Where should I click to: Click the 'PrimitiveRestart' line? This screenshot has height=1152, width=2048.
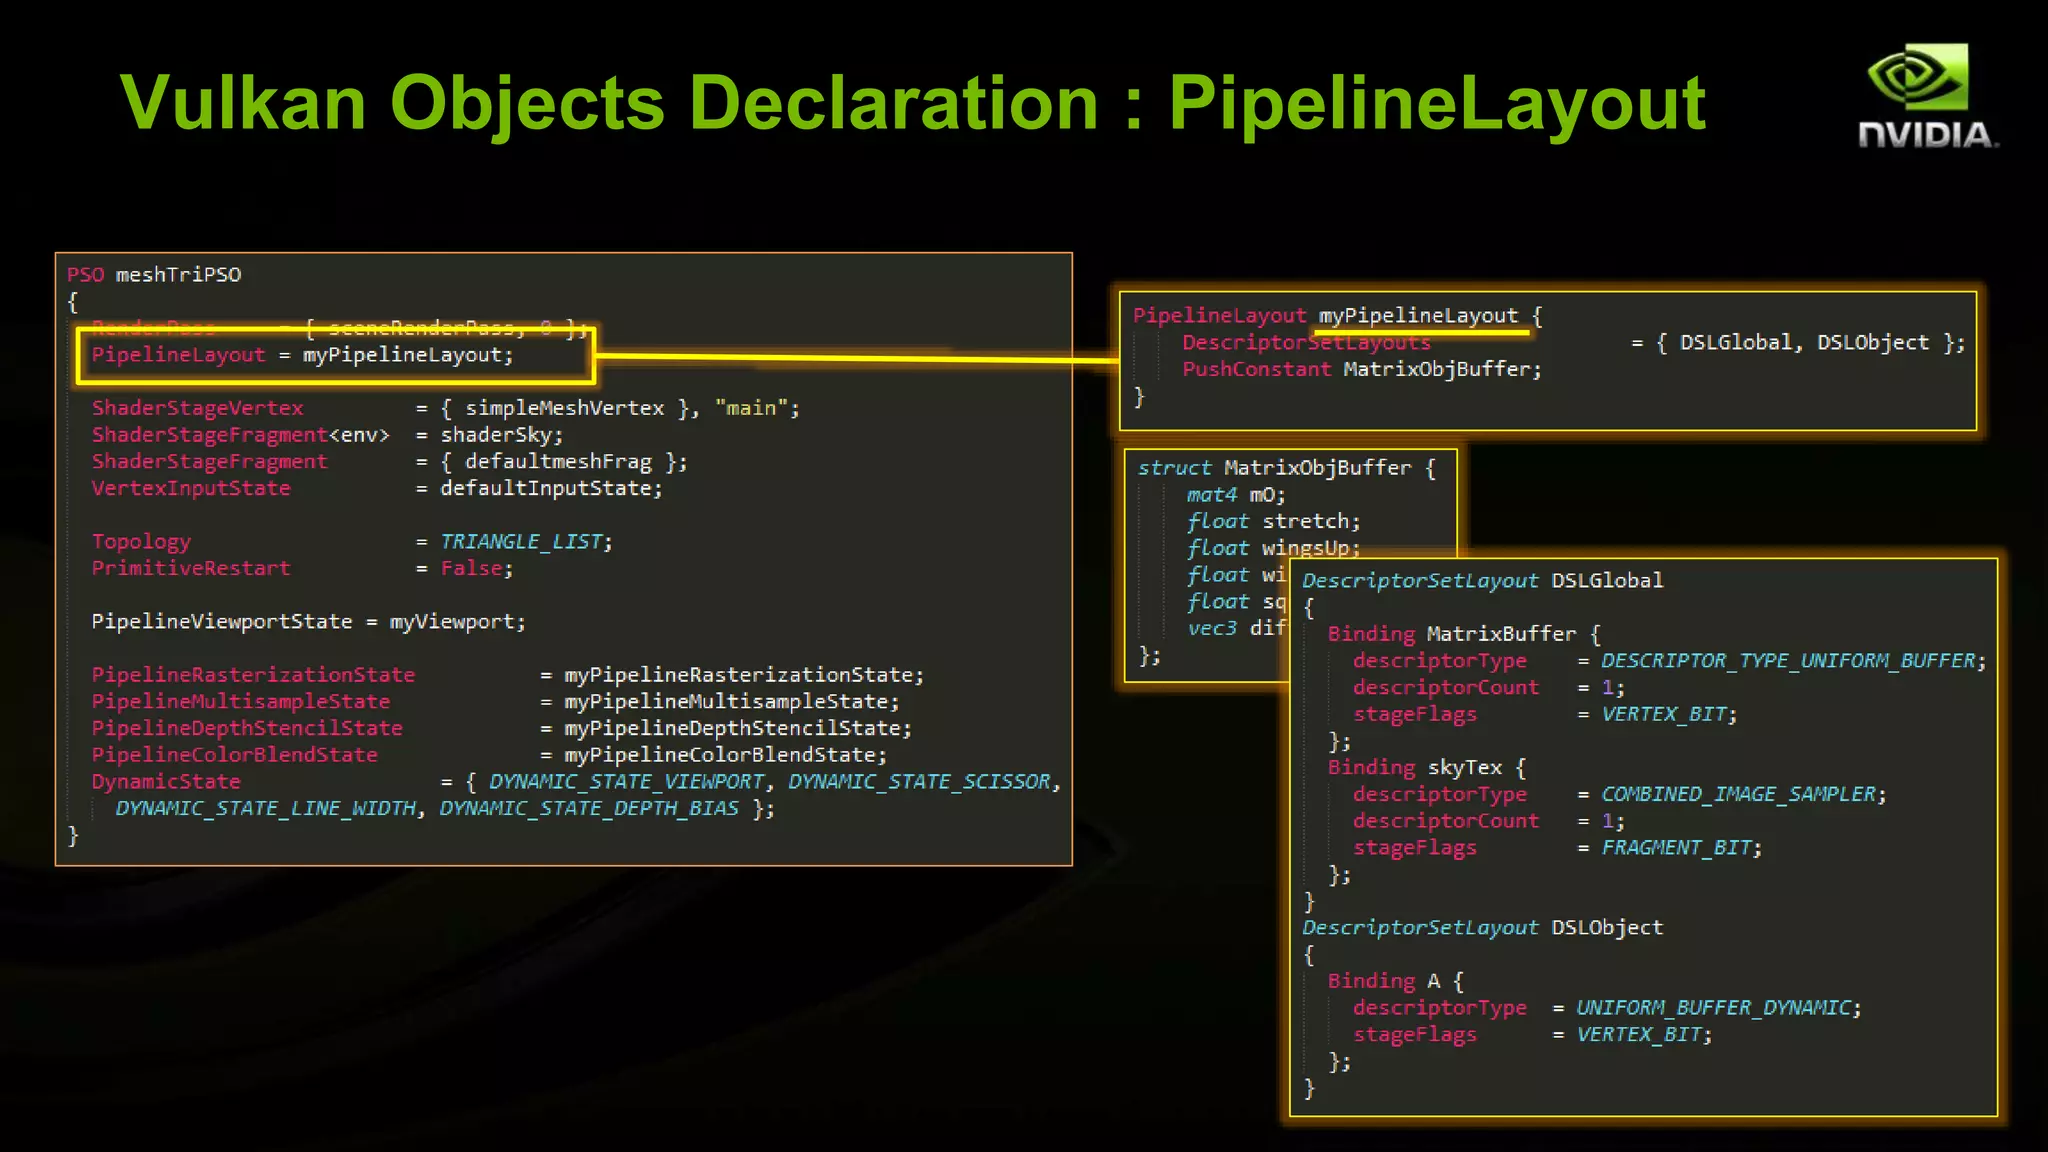point(302,568)
